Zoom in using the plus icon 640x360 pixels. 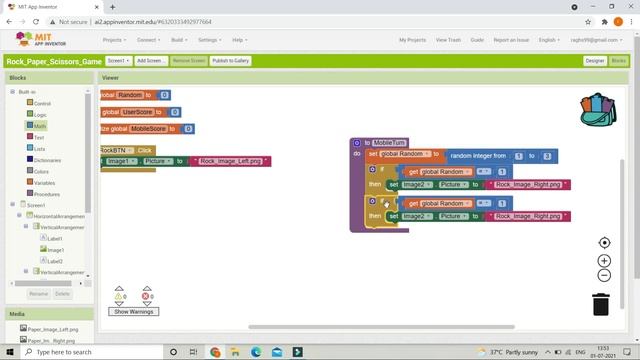tap(604, 261)
